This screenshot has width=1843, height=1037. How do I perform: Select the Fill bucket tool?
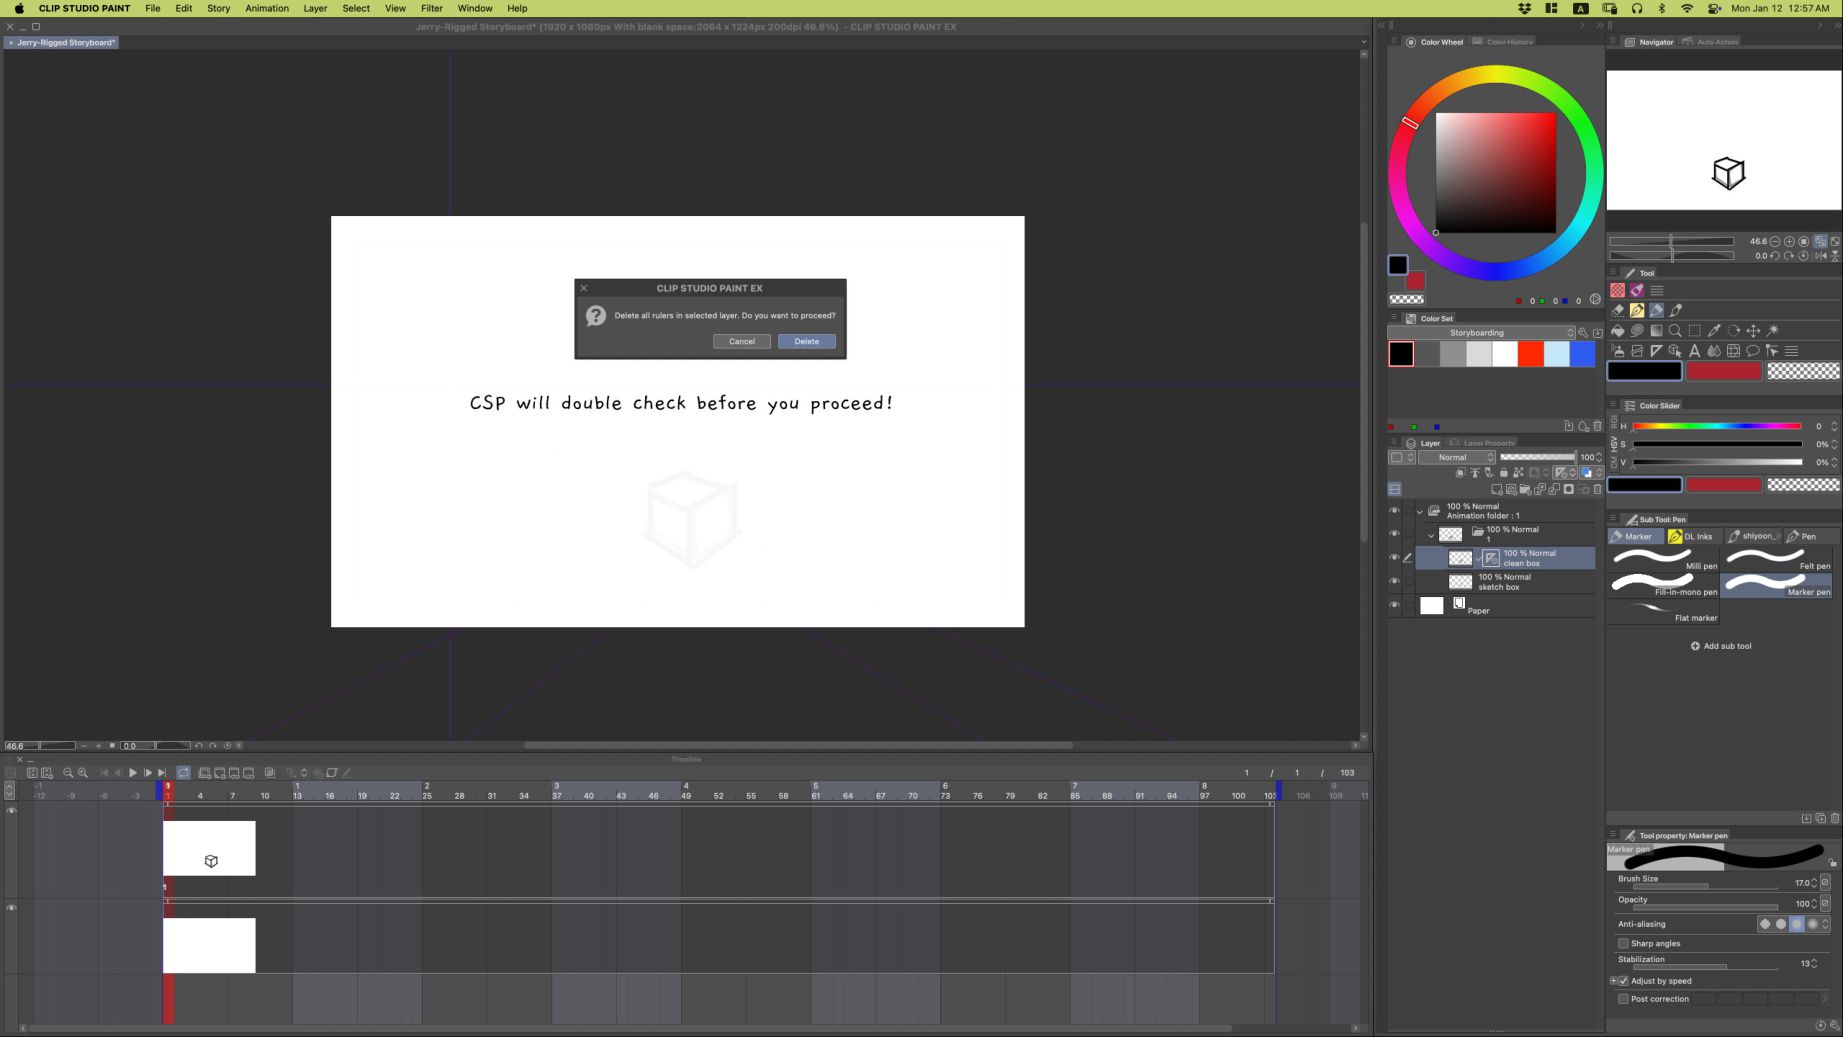pyautogui.click(x=1617, y=330)
